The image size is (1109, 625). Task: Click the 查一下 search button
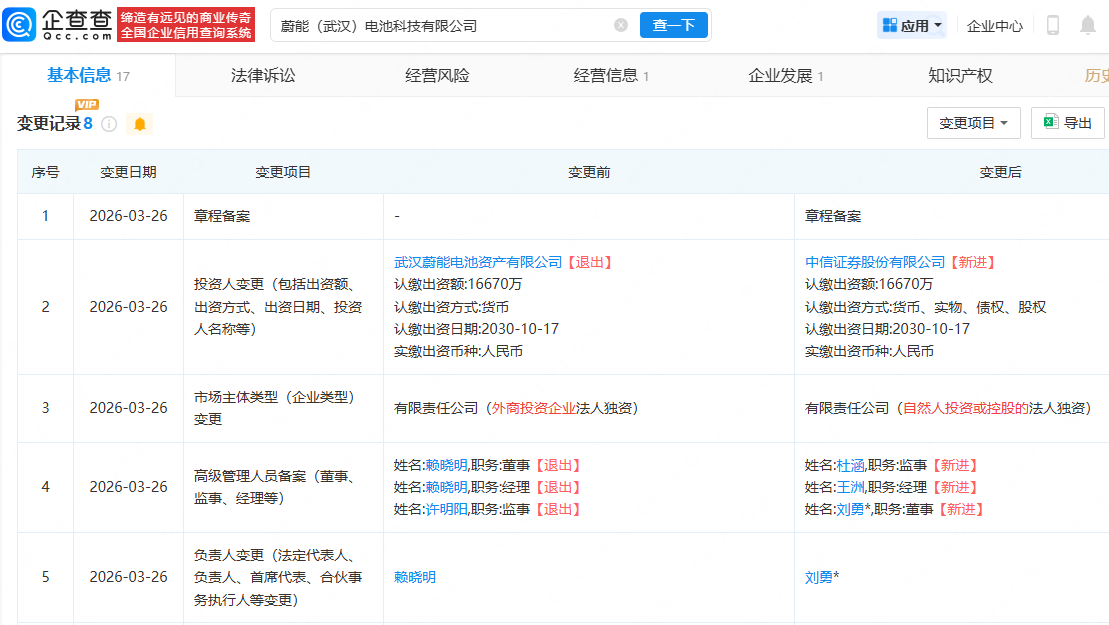coord(673,25)
